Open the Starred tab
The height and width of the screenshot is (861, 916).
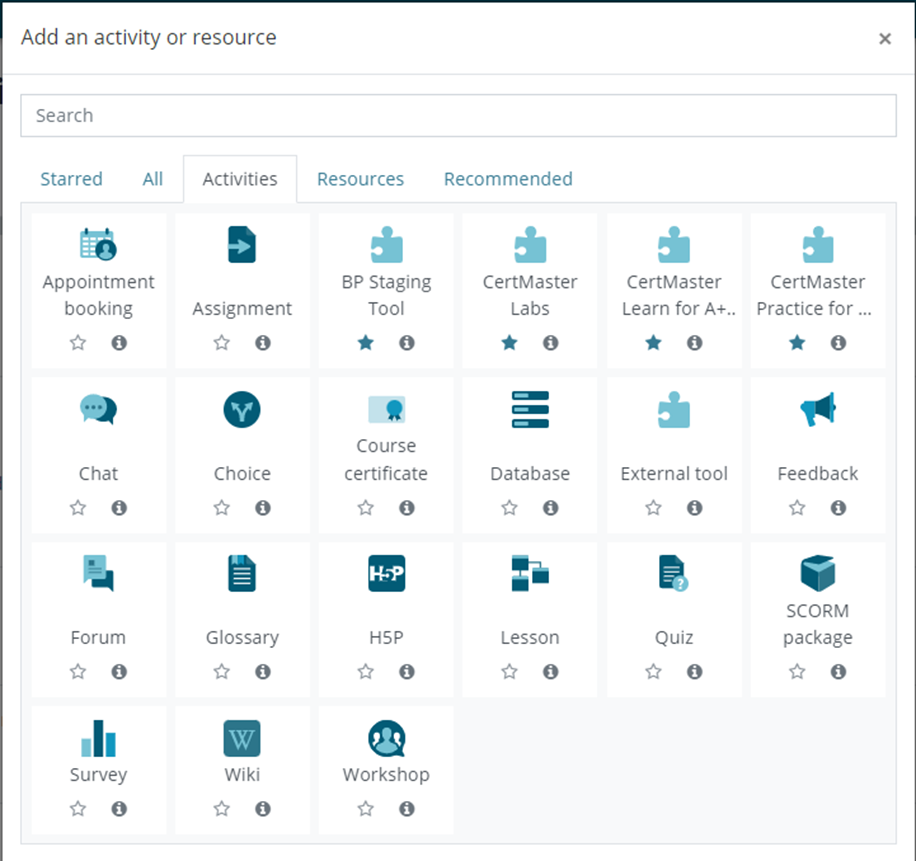coord(71,179)
